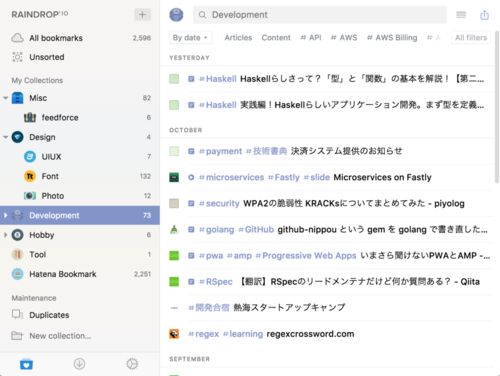Open the user profile avatar
The width and height of the screenshot is (500, 376).
(x=176, y=15)
